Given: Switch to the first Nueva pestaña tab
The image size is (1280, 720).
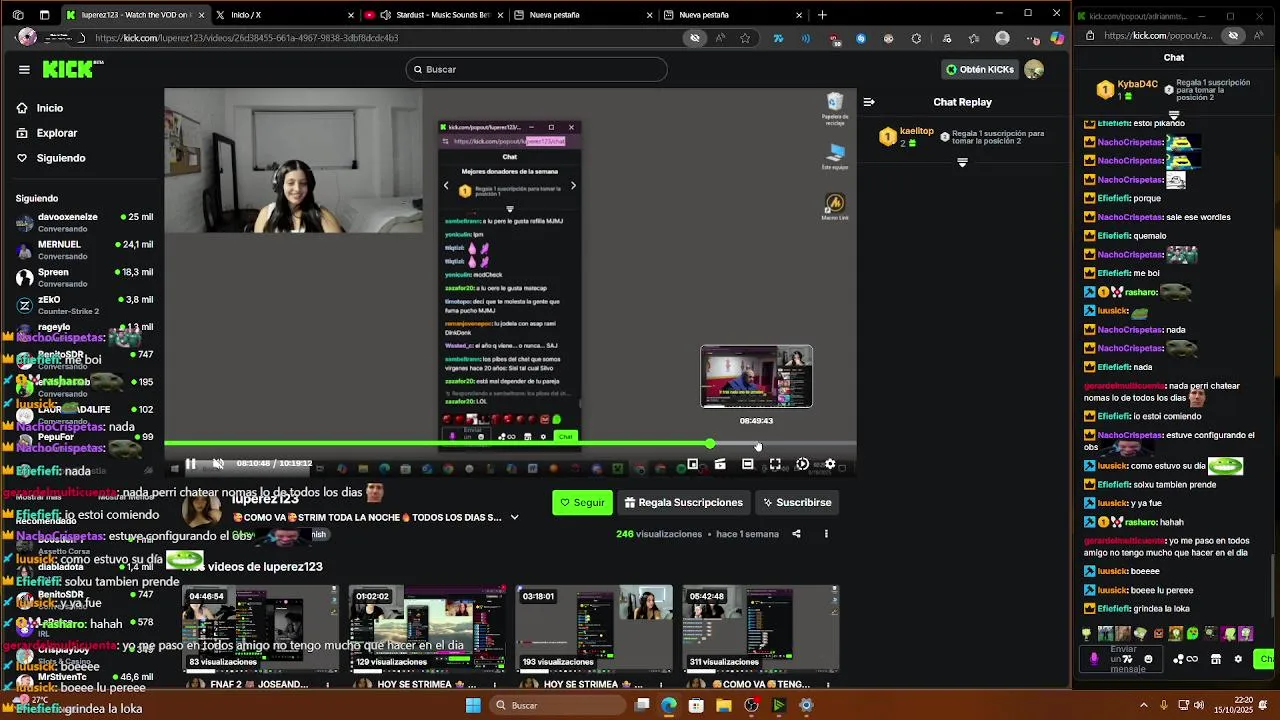Looking at the screenshot, I should (584, 15).
